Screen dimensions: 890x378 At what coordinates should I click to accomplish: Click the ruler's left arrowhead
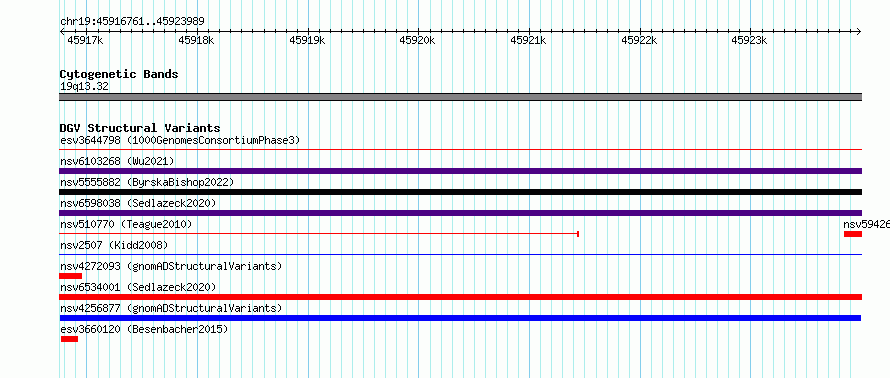pos(62,31)
